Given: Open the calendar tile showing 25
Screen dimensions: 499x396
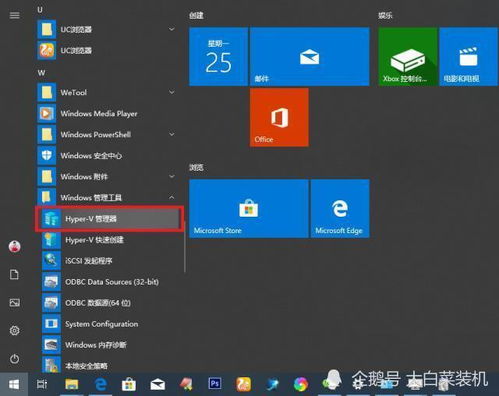Looking at the screenshot, I should (219, 57).
